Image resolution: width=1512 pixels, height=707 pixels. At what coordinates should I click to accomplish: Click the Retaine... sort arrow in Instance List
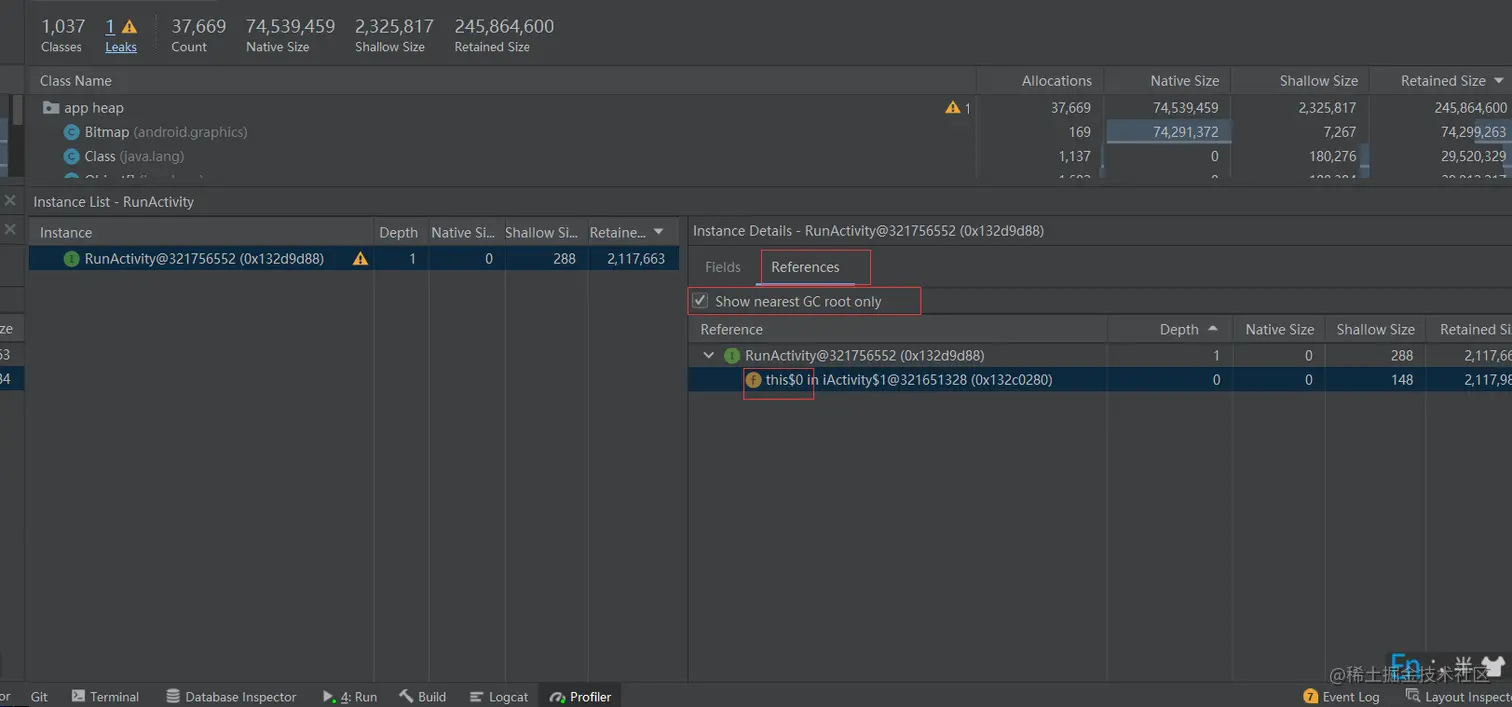click(x=658, y=232)
